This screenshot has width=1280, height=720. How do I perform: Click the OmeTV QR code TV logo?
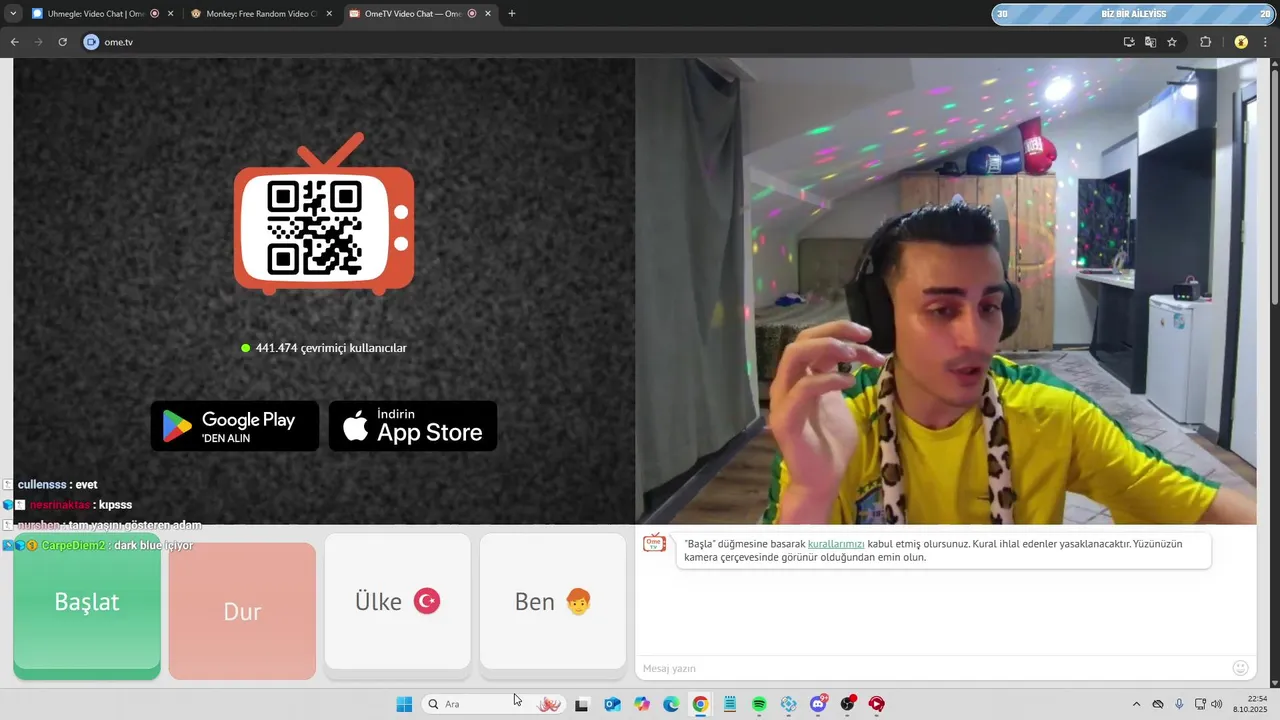coord(324,214)
